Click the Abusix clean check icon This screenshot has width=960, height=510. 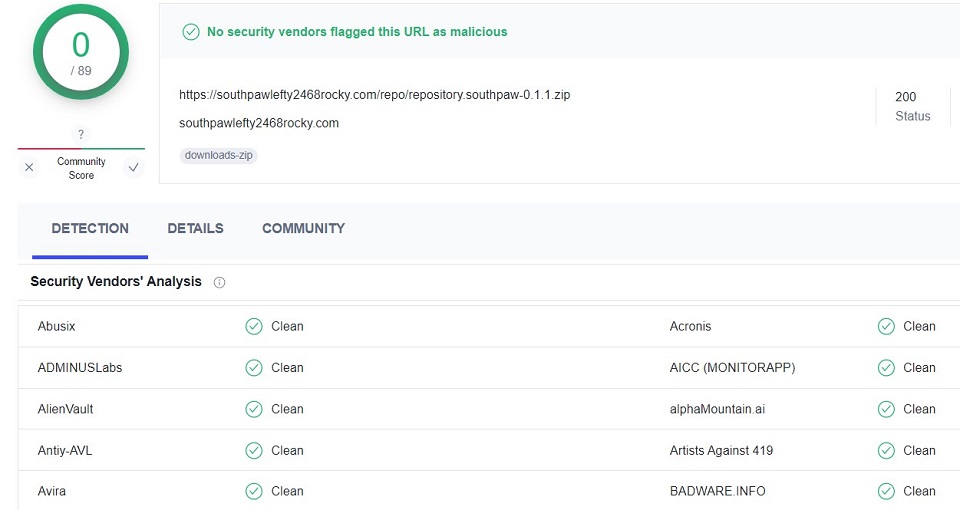click(253, 326)
